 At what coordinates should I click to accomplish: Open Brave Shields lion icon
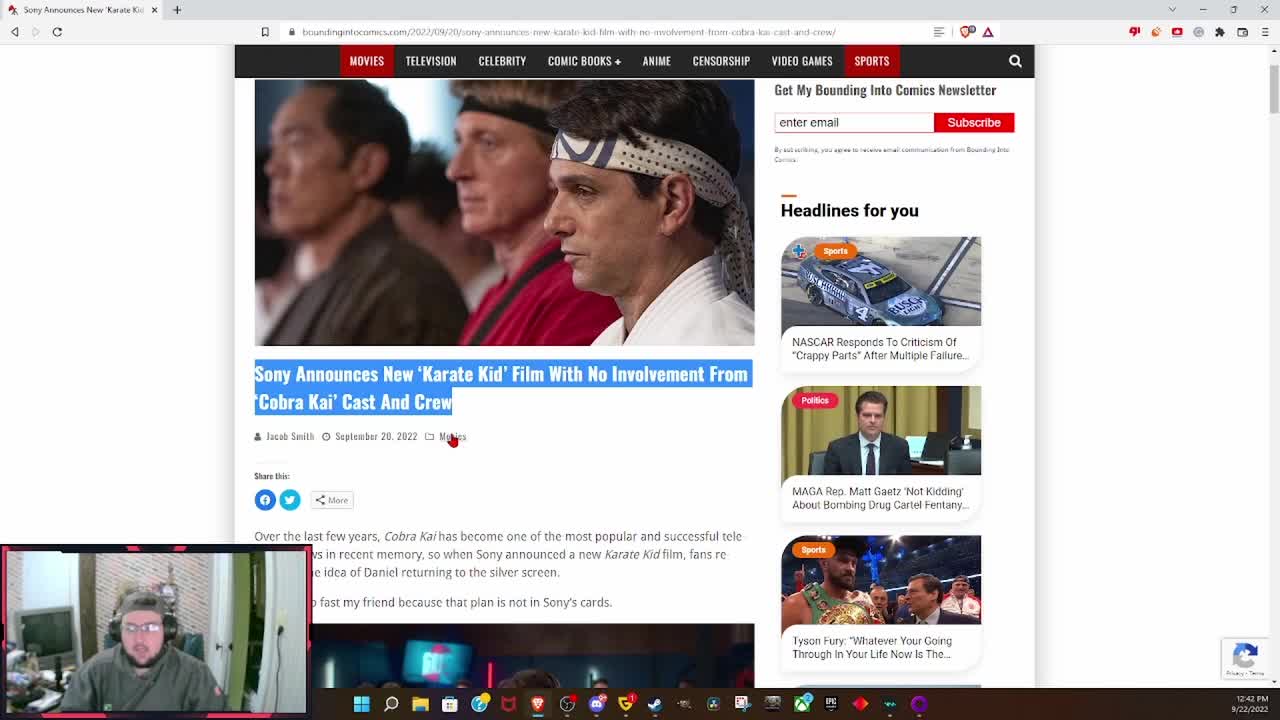pos(966,32)
